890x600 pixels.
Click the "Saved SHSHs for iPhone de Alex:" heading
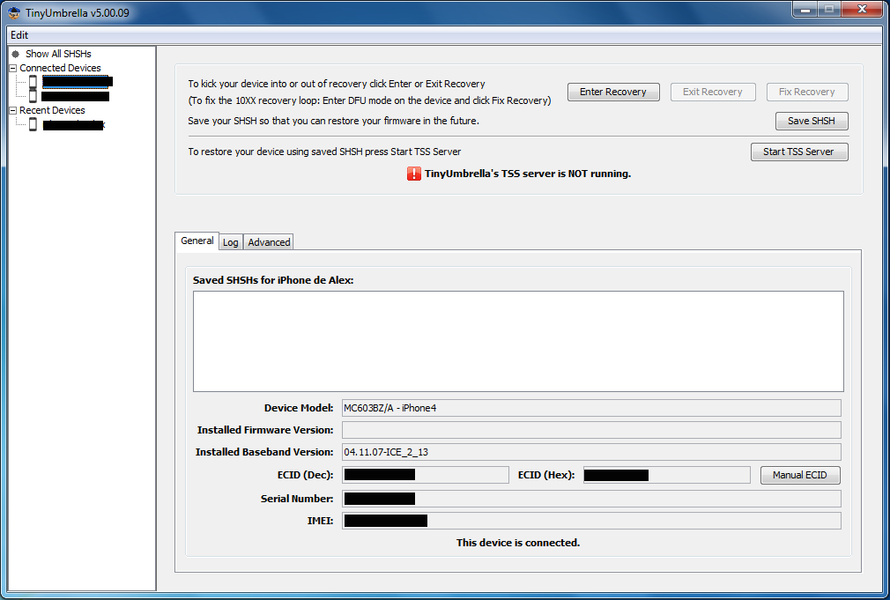click(273, 280)
